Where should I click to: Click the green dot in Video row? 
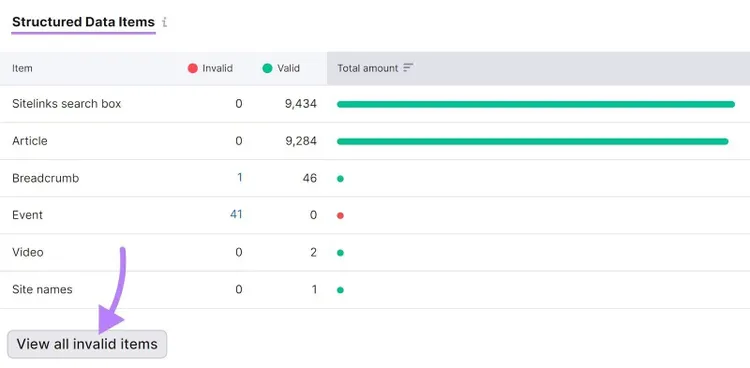pos(340,253)
